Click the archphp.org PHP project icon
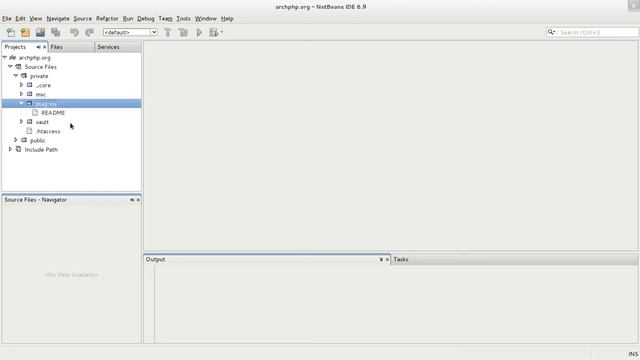Screen dimensions: 640x360 tap(13, 58)
